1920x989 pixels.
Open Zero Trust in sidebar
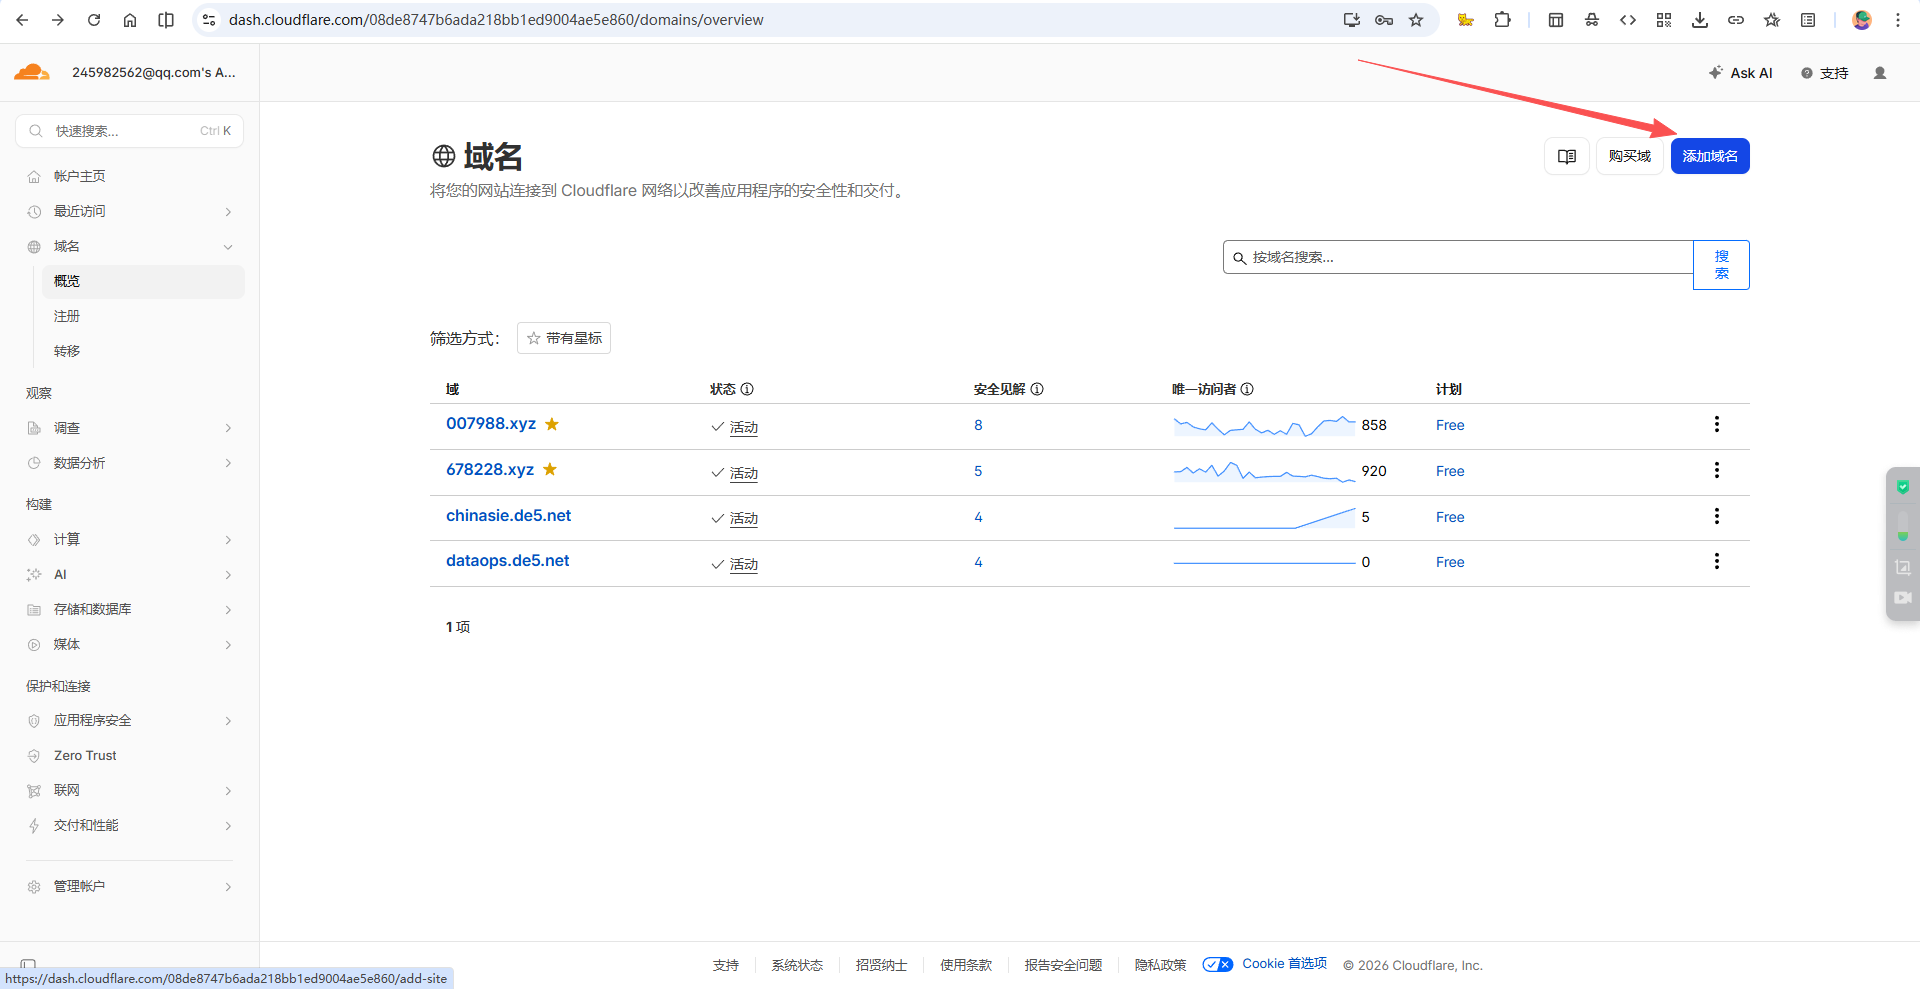point(130,755)
